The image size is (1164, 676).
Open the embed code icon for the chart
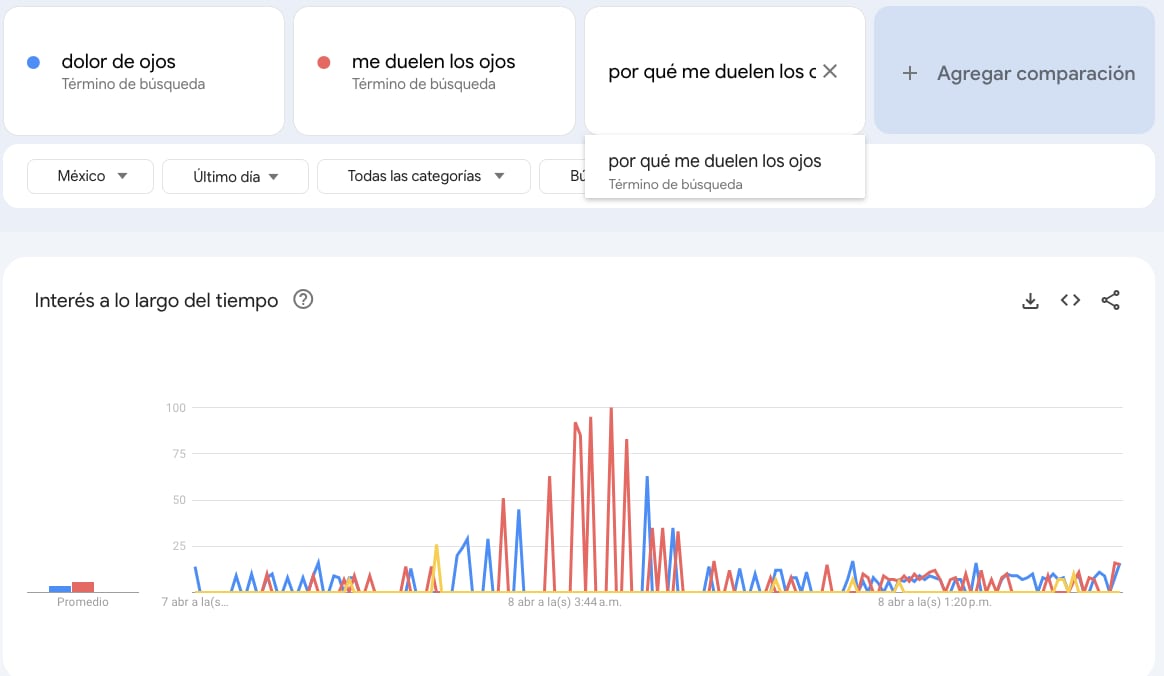pyautogui.click(x=1070, y=300)
